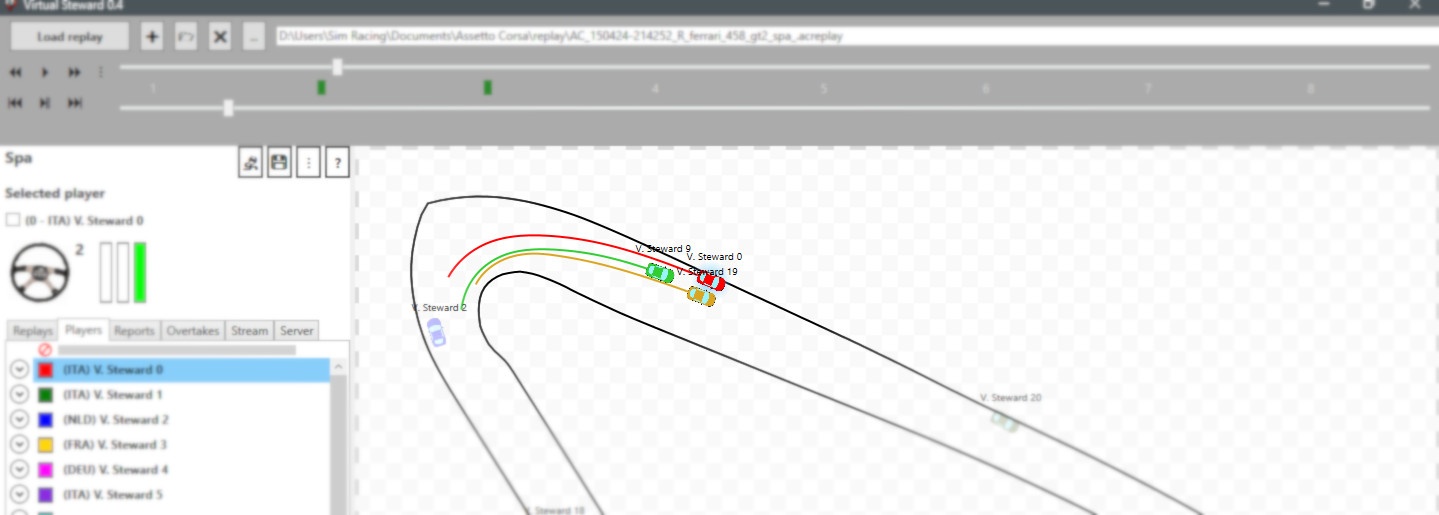Click the fast forward playback icon
1439x515 pixels.
[74, 72]
